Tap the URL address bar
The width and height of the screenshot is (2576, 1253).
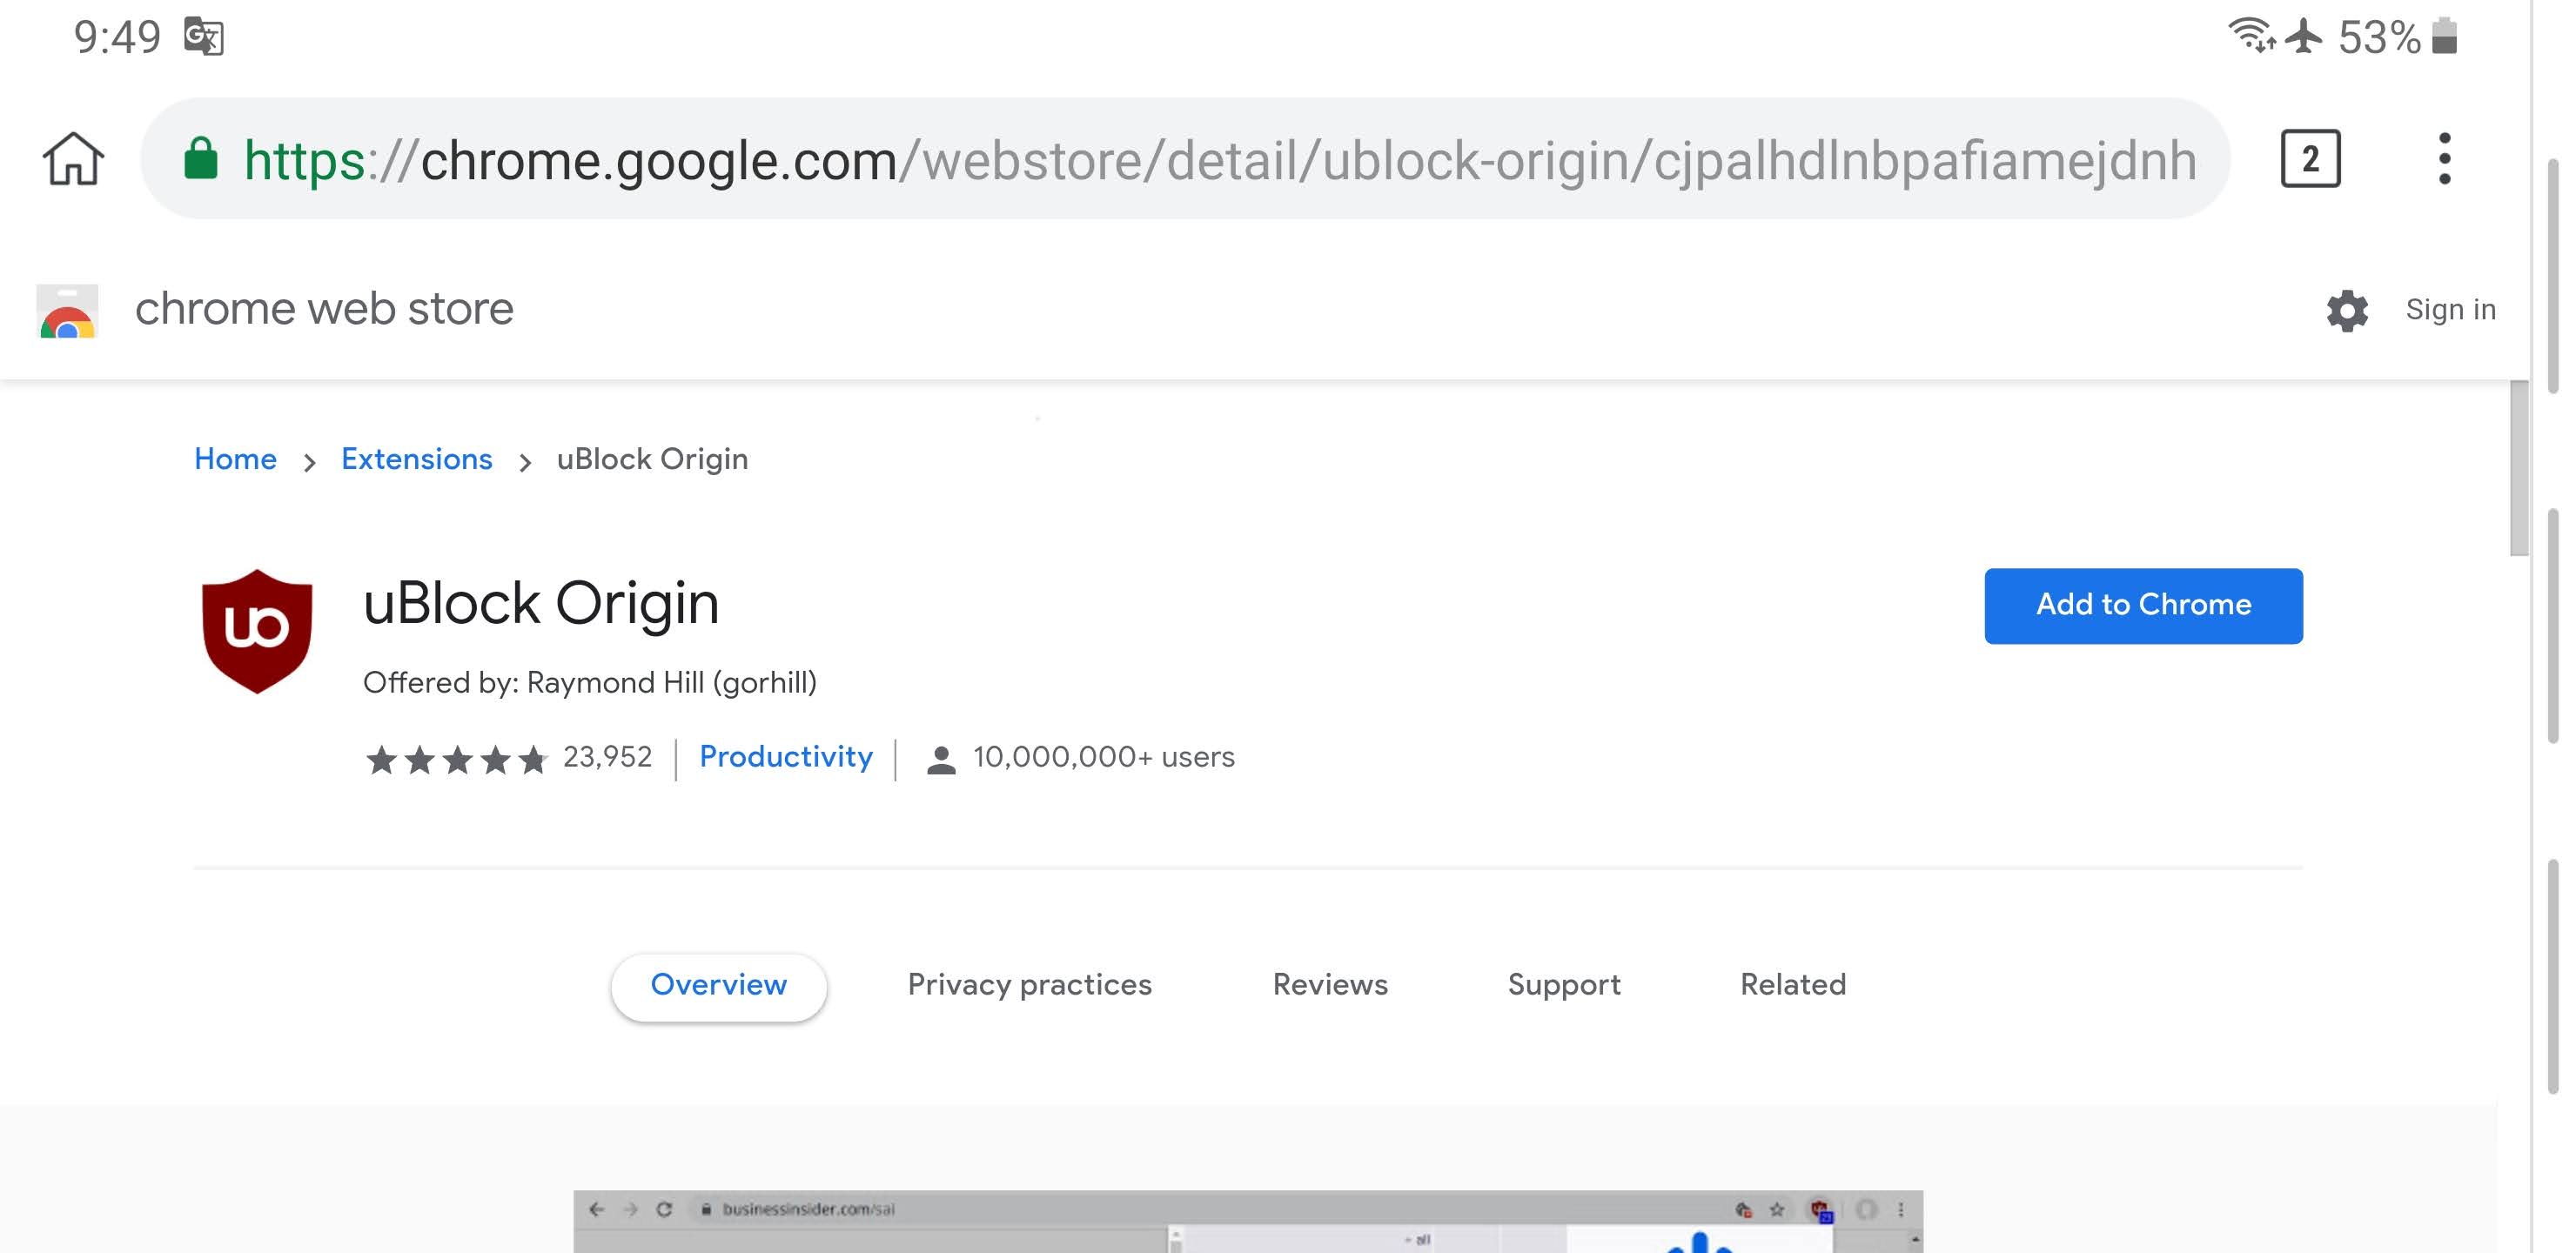[x=1200, y=159]
